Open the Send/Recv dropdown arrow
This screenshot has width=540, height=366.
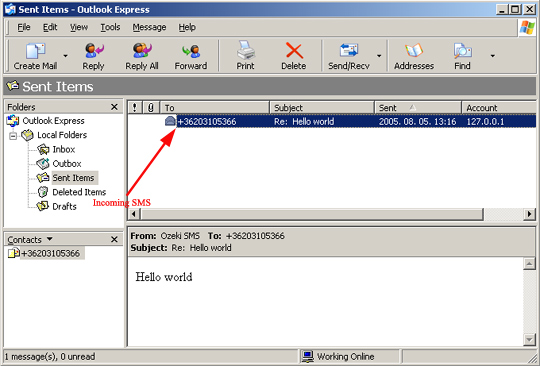(x=379, y=56)
